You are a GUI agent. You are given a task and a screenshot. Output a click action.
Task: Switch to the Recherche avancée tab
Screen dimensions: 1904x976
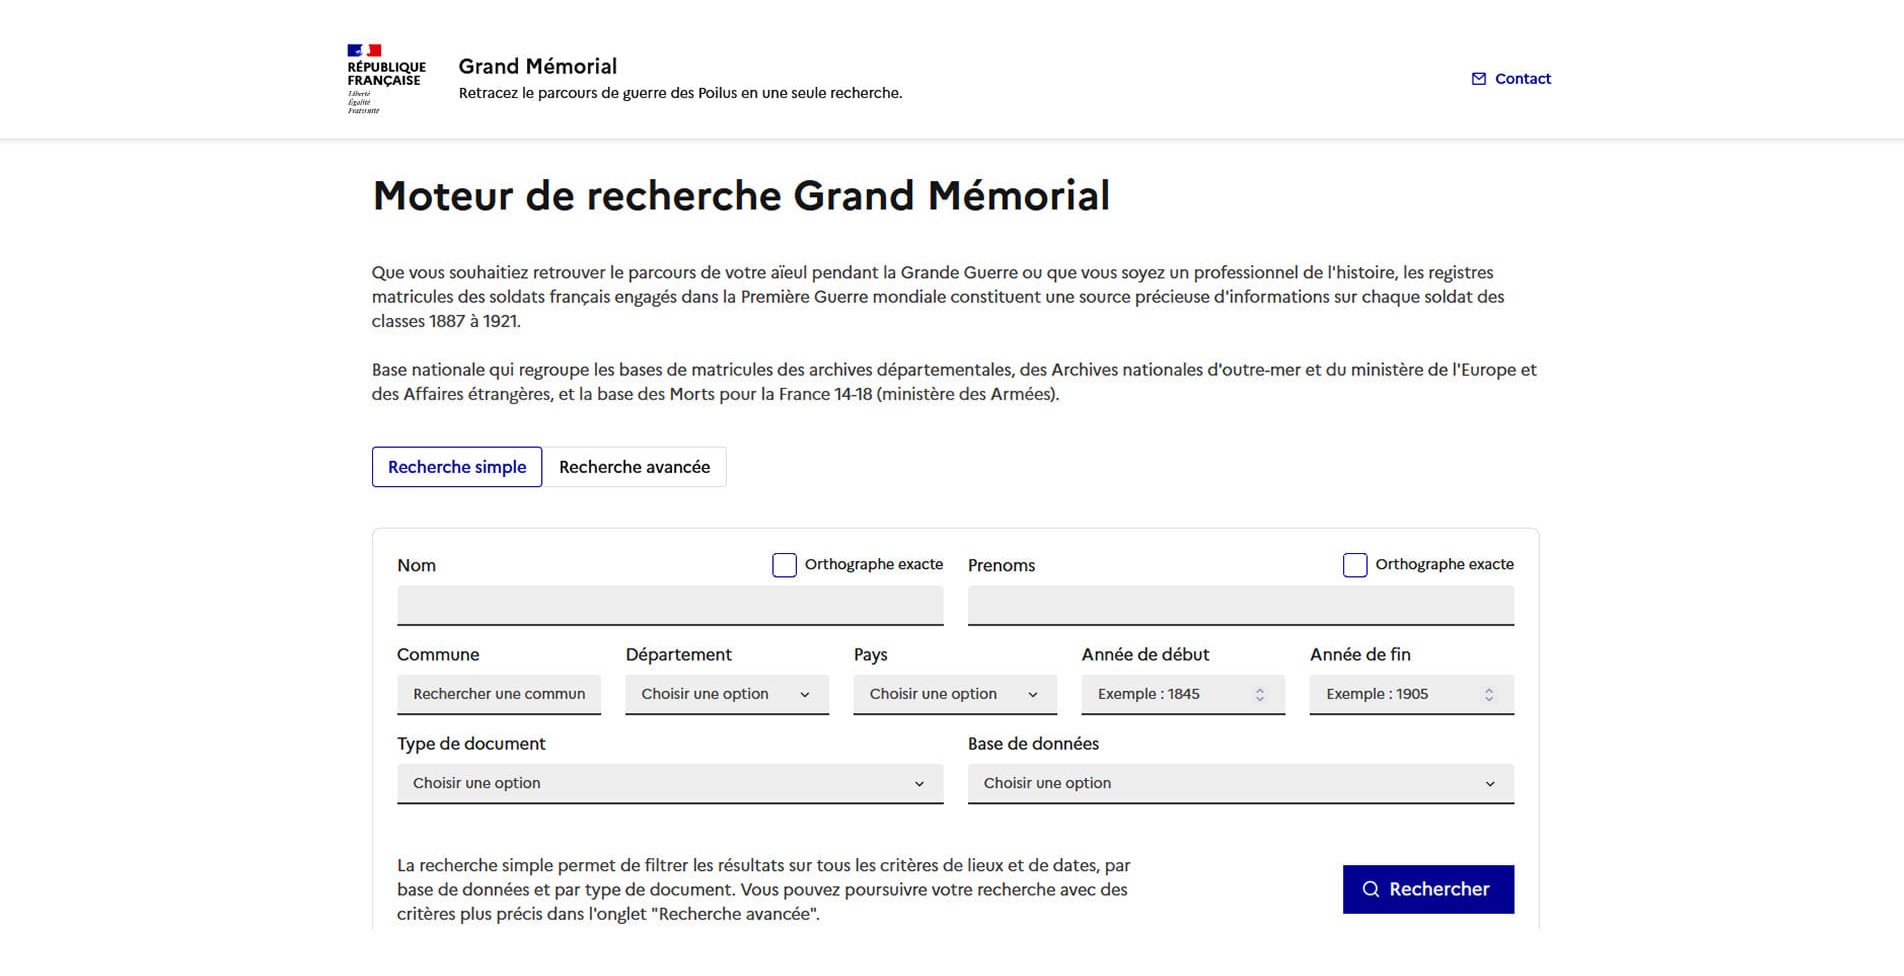634,467
